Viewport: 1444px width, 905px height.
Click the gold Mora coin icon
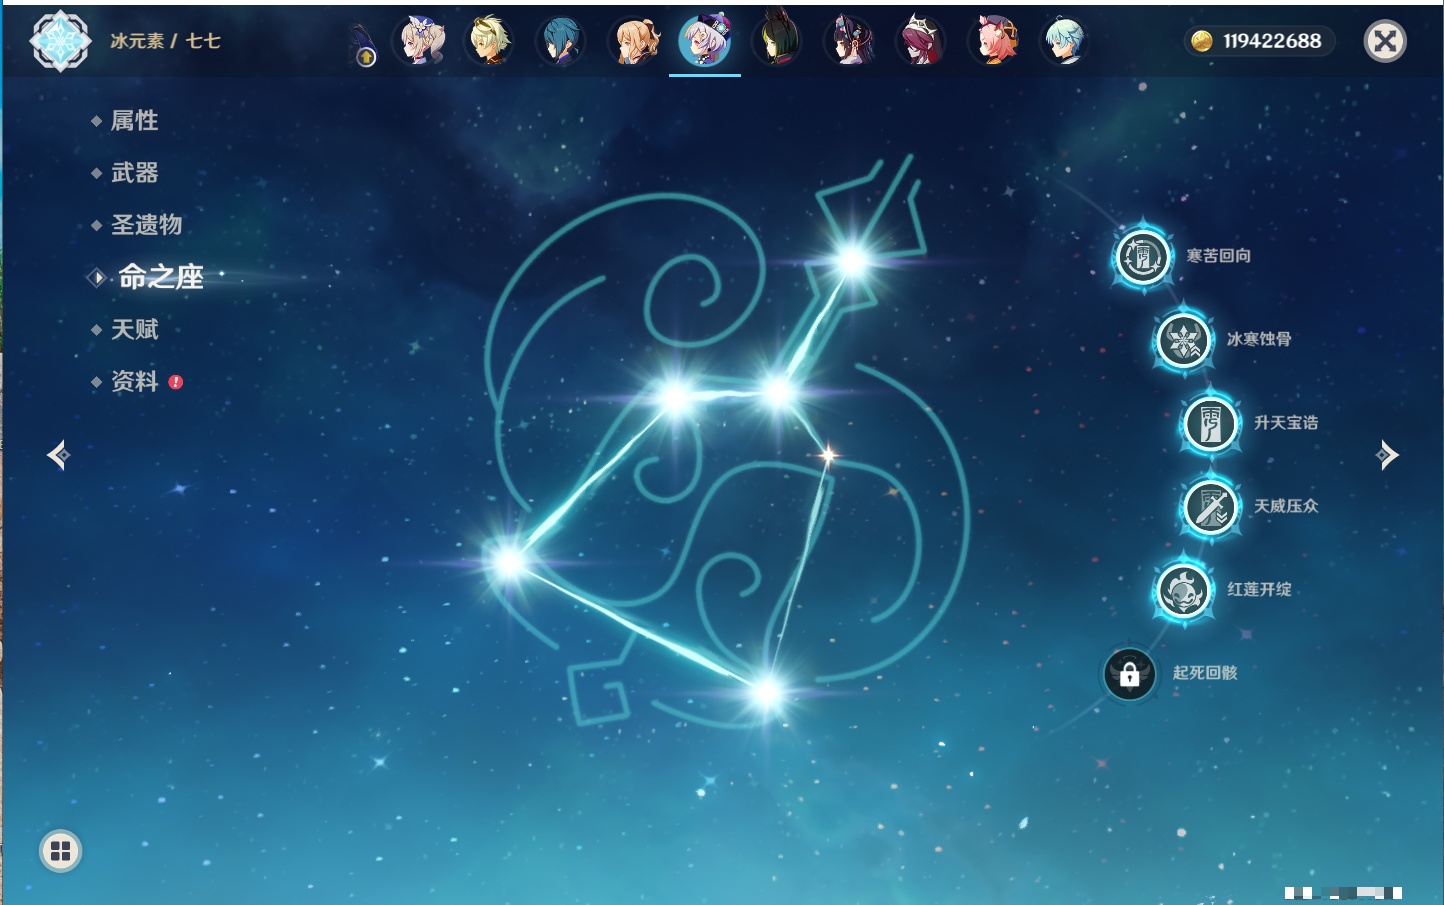[x=1202, y=41]
